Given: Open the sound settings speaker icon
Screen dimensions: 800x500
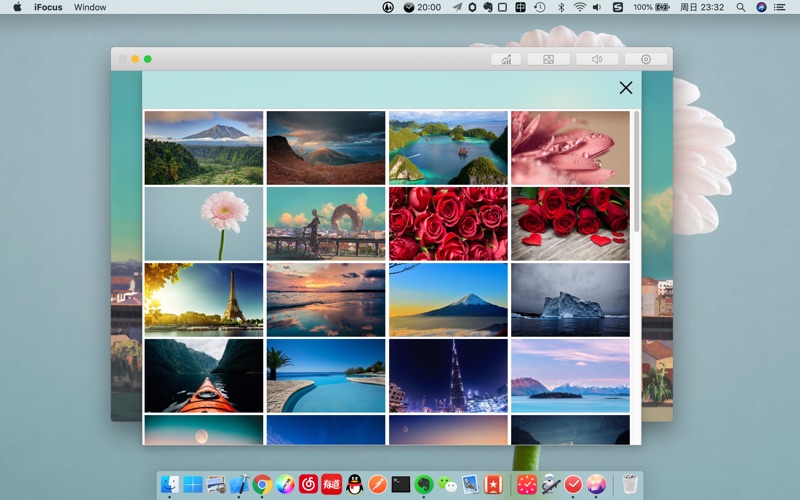Looking at the screenshot, I should (597, 60).
